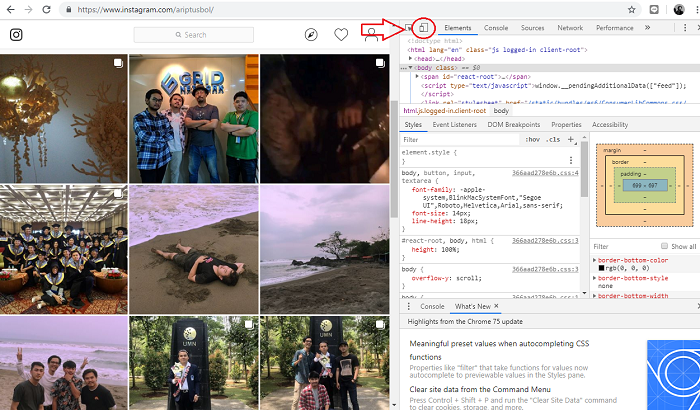This screenshot has width=700, height=410.
Task: Open css:3 link beside #react-root rule
Action: pyautogui.click(x=545, y=240)
